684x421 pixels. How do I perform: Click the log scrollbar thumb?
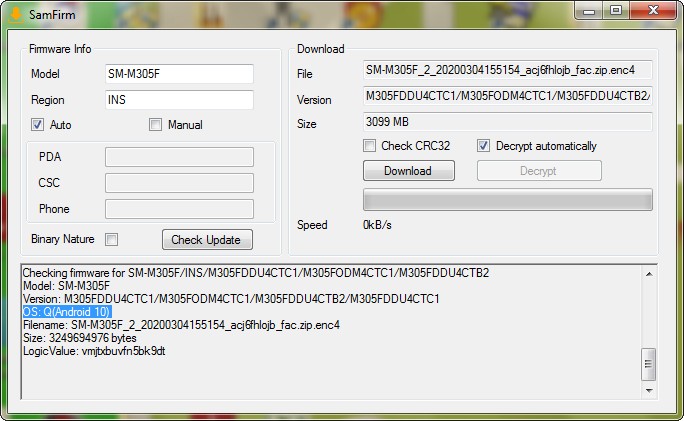[x=649, y=364]
